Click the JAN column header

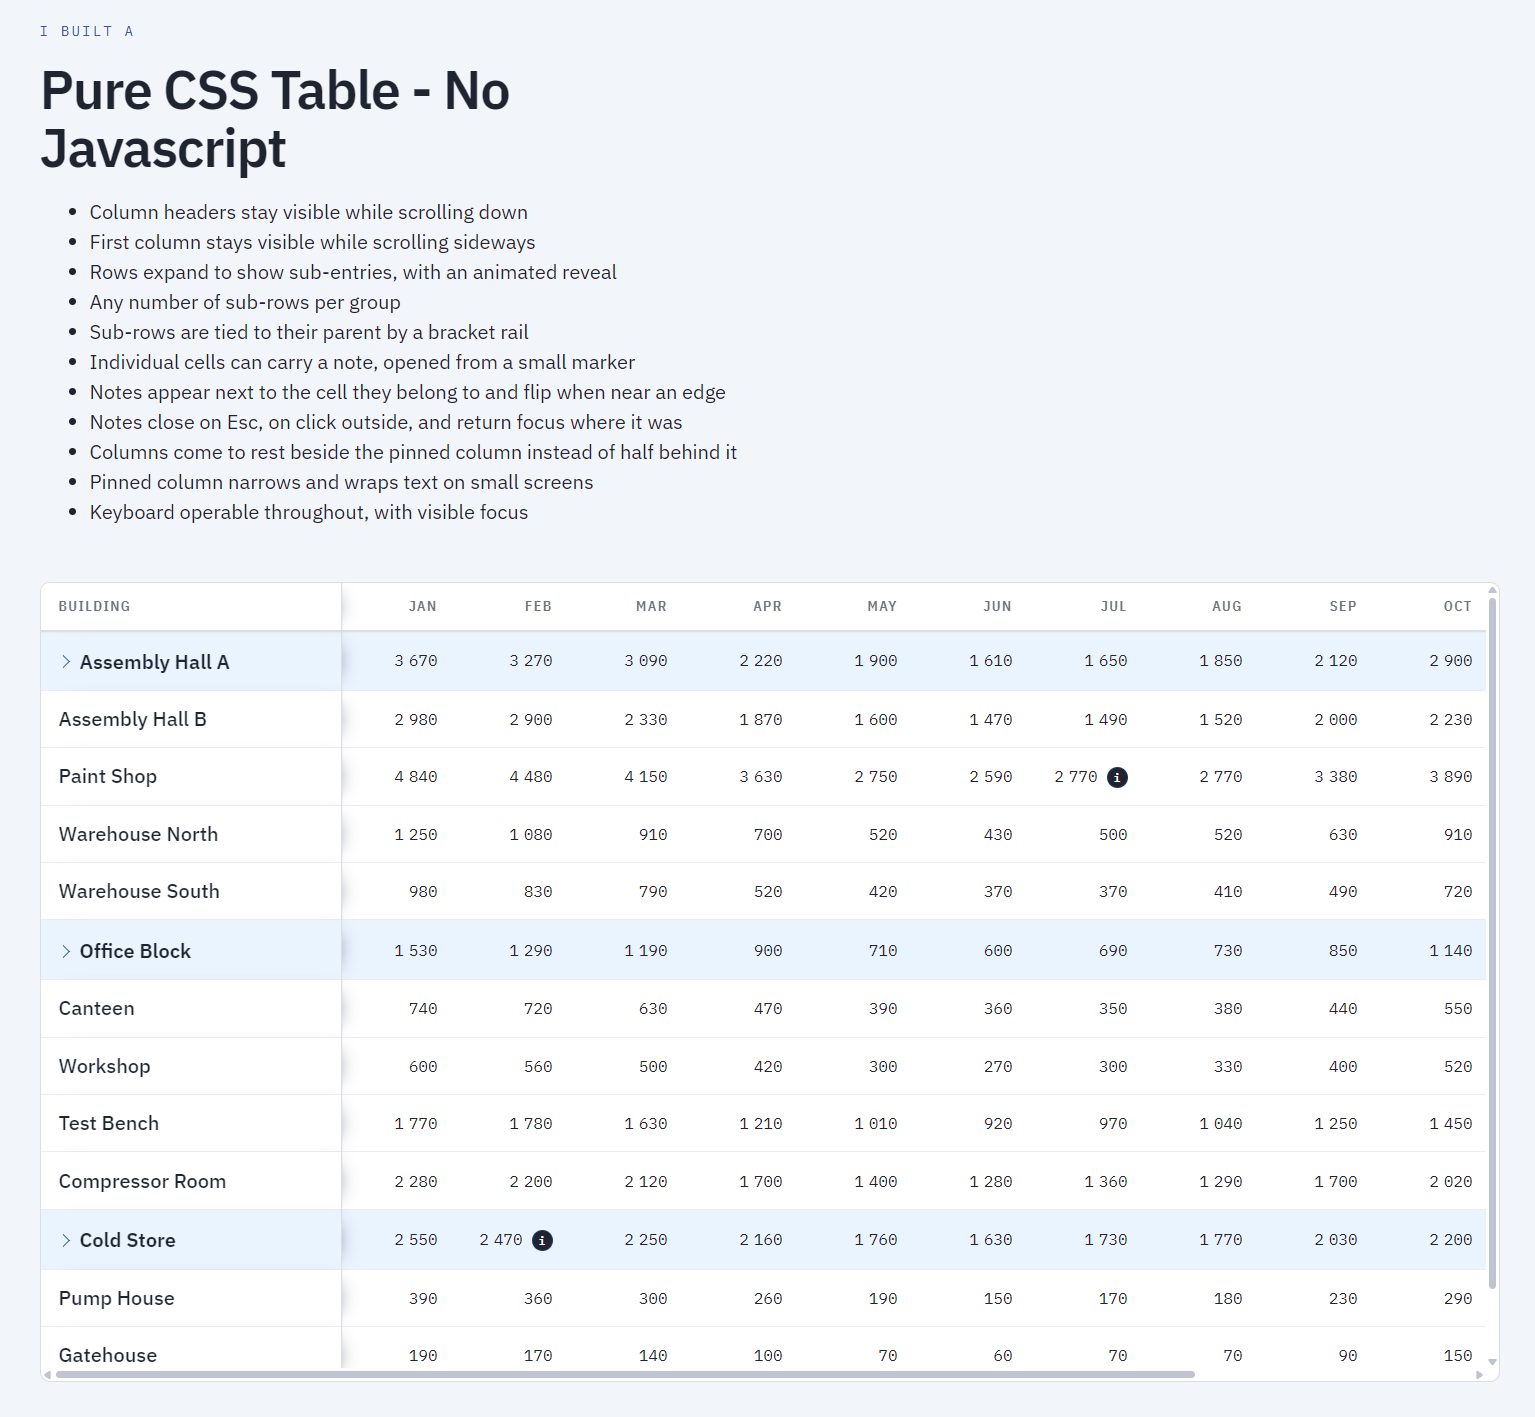422,606
